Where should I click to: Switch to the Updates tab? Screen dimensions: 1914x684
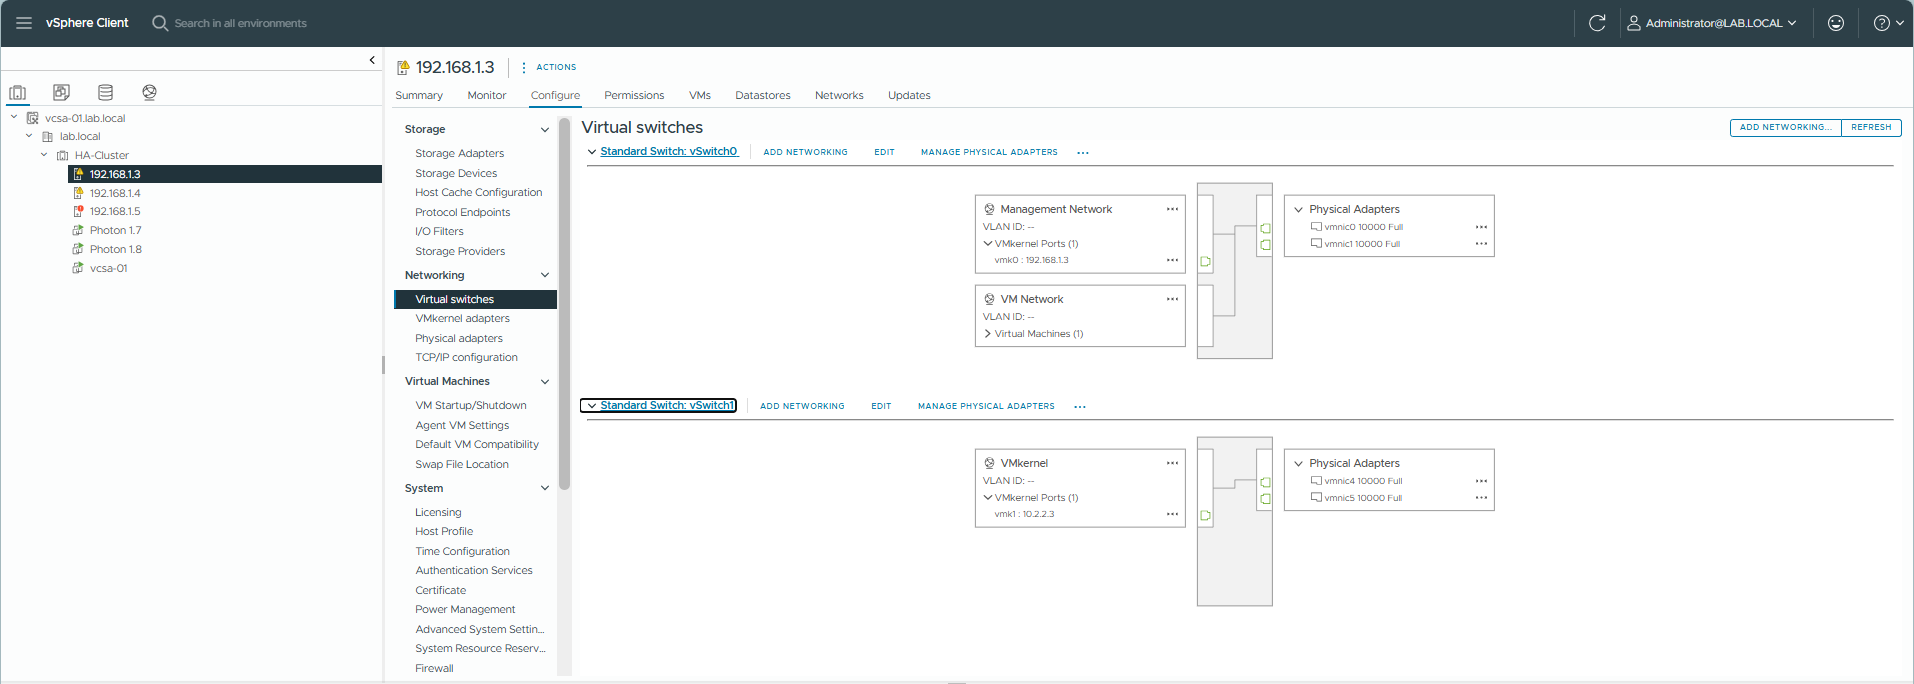tap(909, 95)
